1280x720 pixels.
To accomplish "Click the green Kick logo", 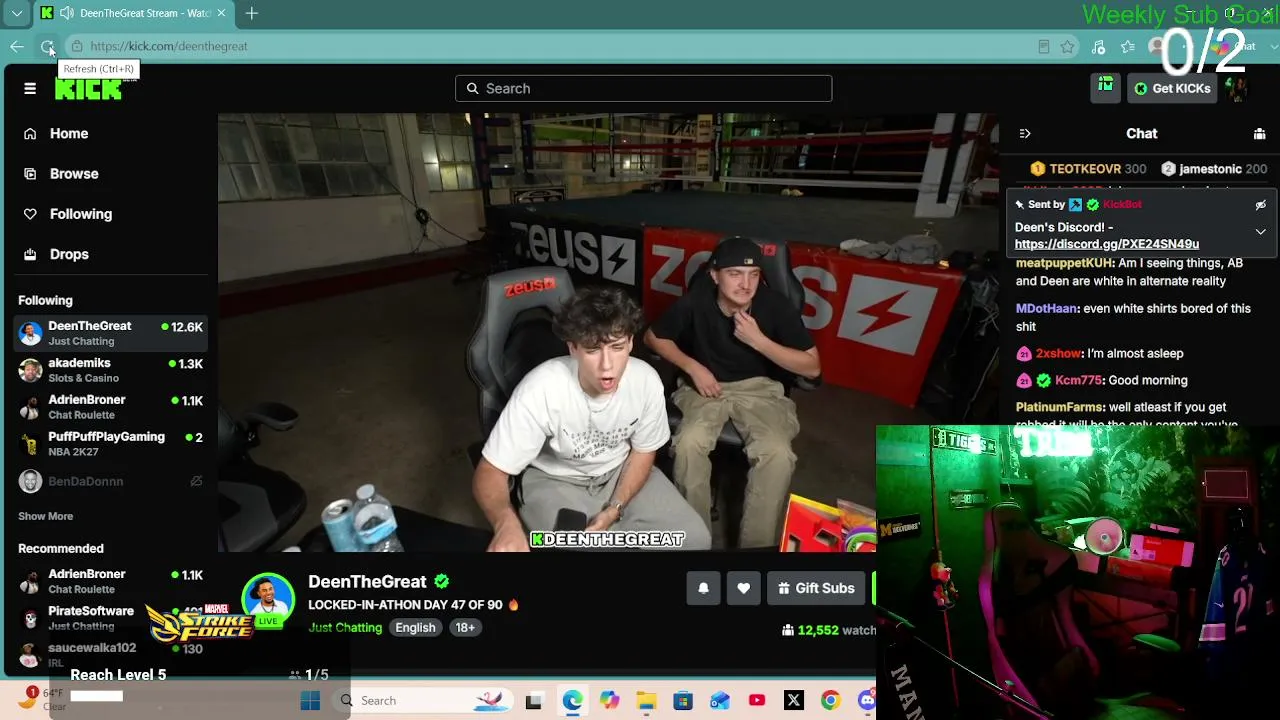I will coord(88,89).
